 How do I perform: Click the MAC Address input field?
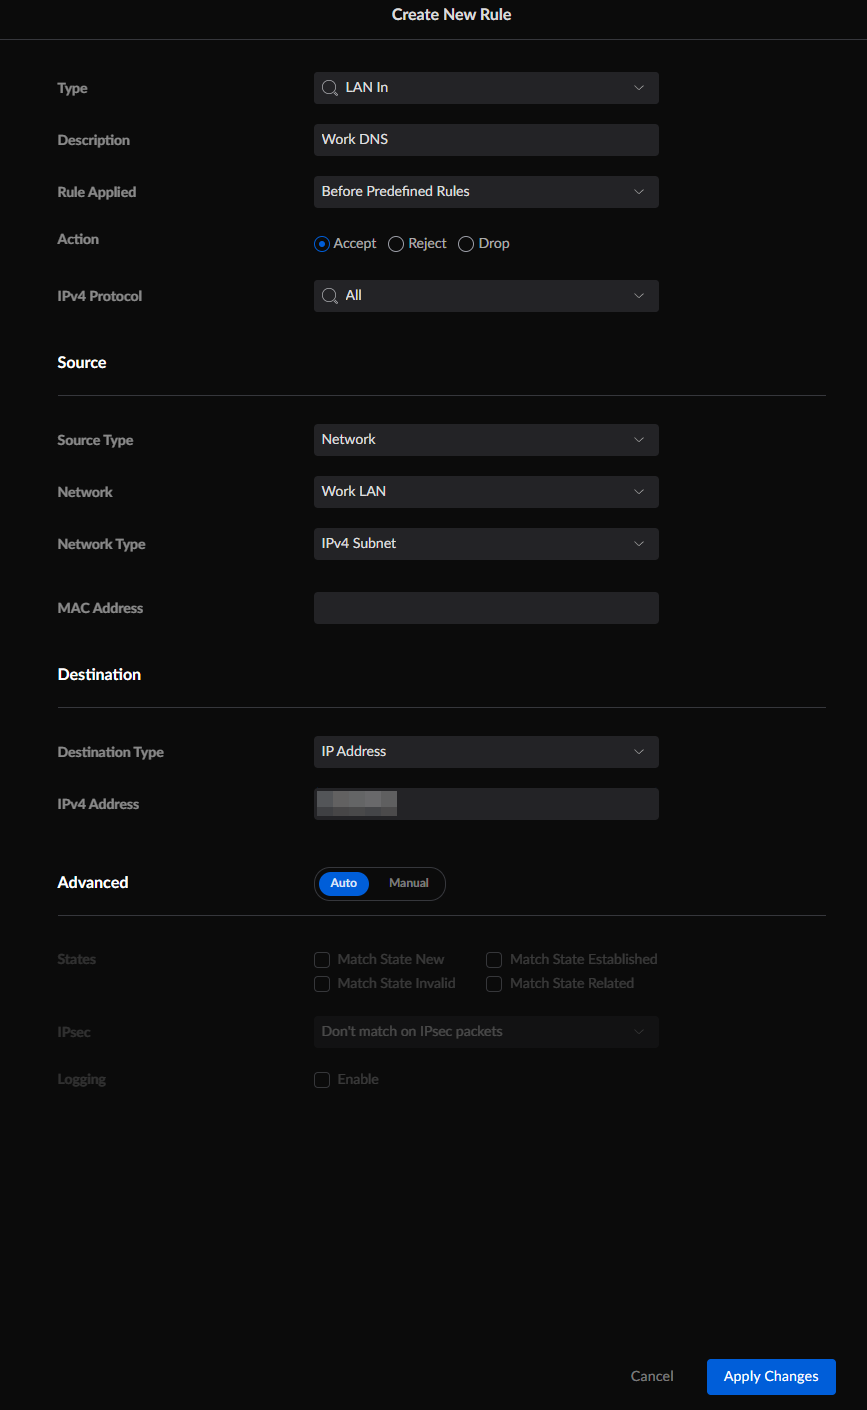[486, 608]
